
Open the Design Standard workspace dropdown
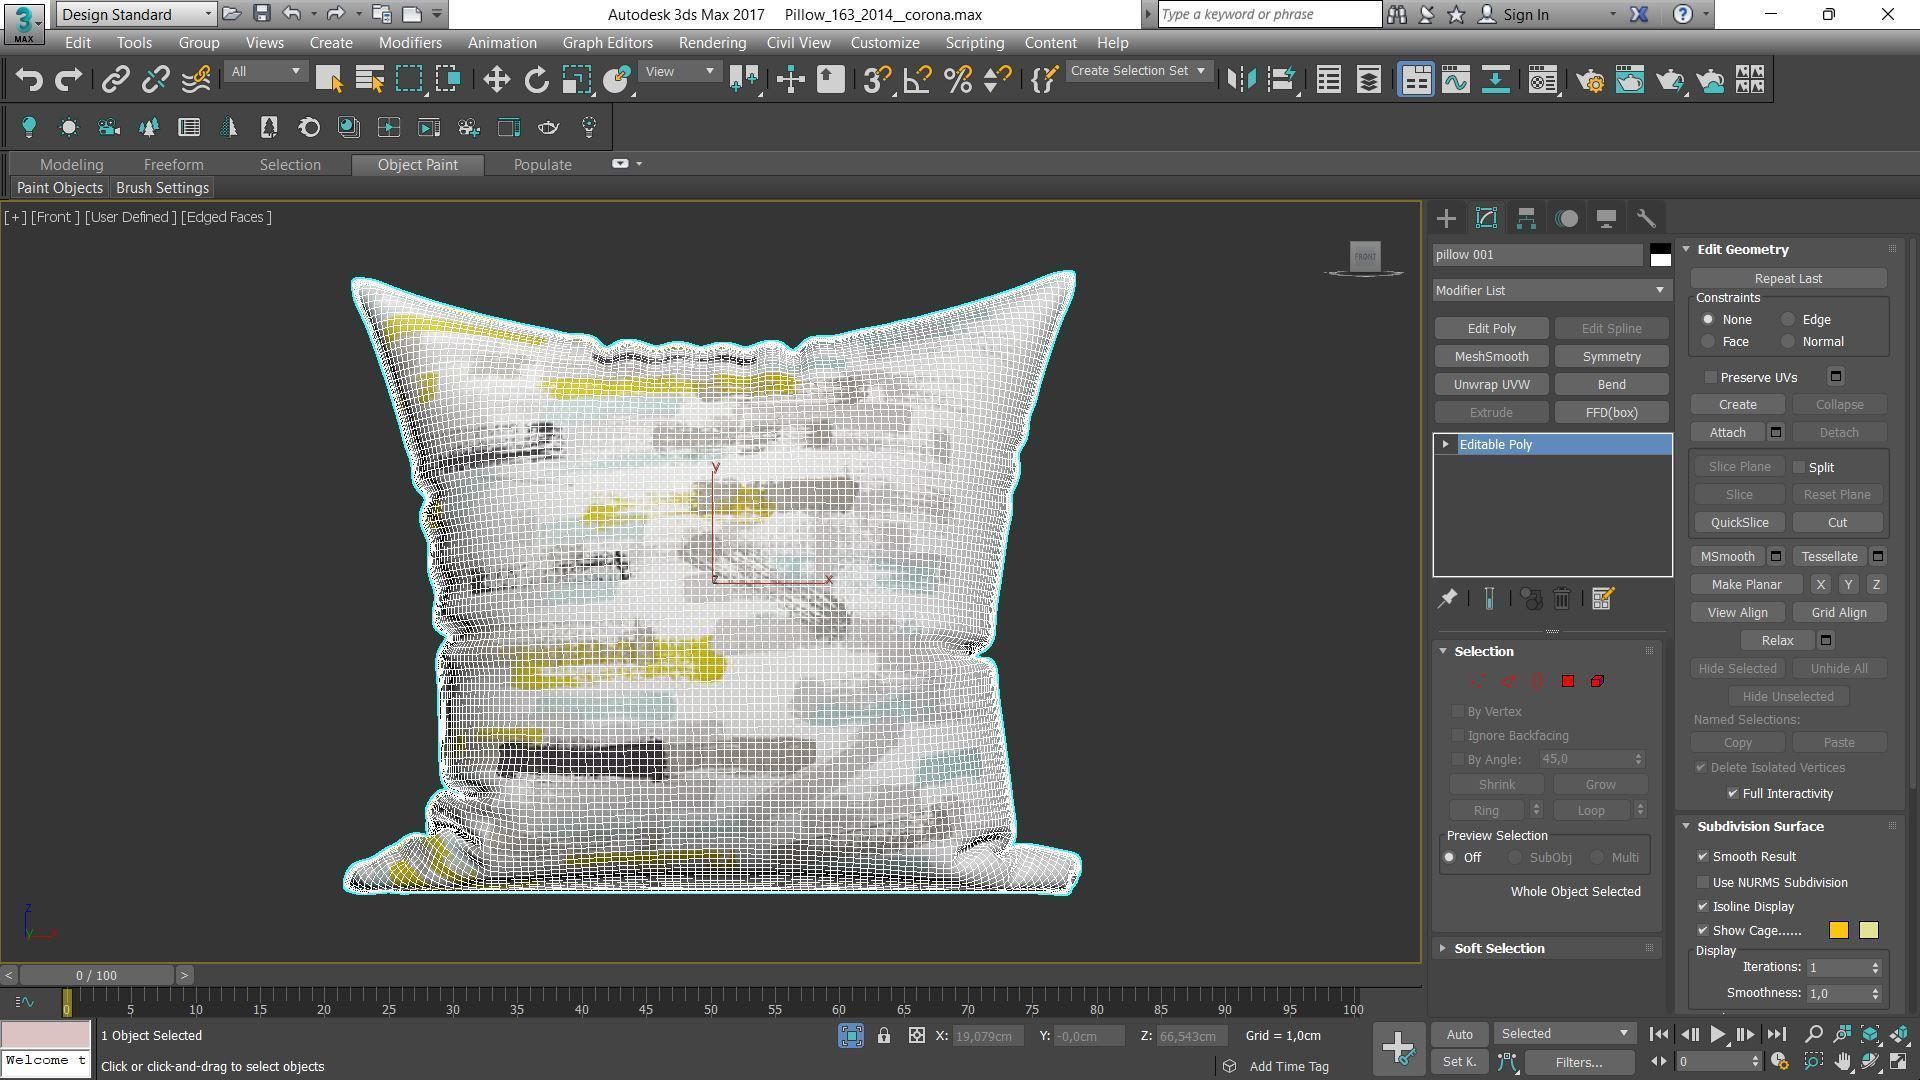136,14
